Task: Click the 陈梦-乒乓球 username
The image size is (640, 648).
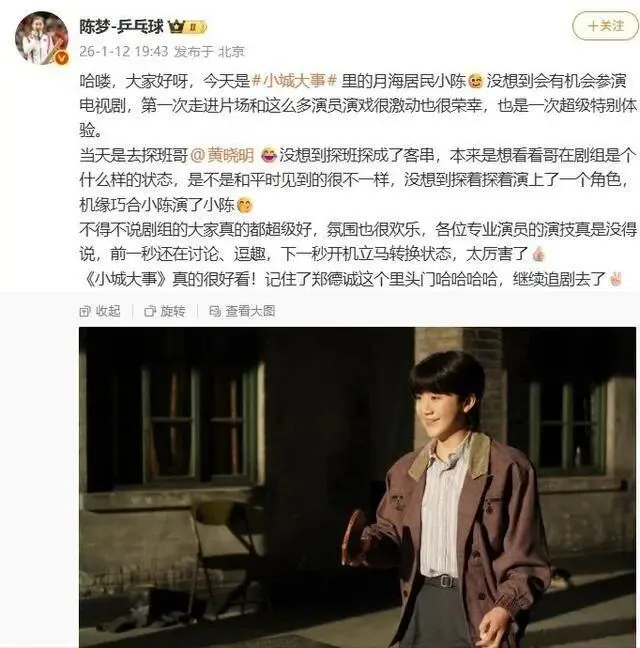Action: pyautogui.click(x=121, y=27)
